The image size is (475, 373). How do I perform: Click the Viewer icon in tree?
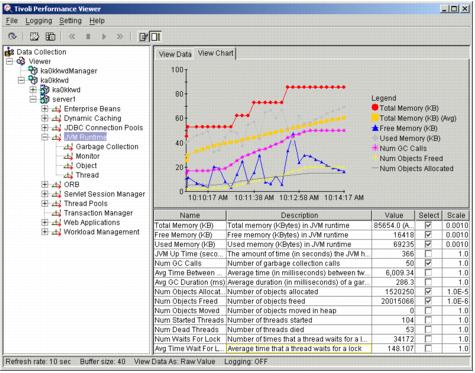coord(21,61)
